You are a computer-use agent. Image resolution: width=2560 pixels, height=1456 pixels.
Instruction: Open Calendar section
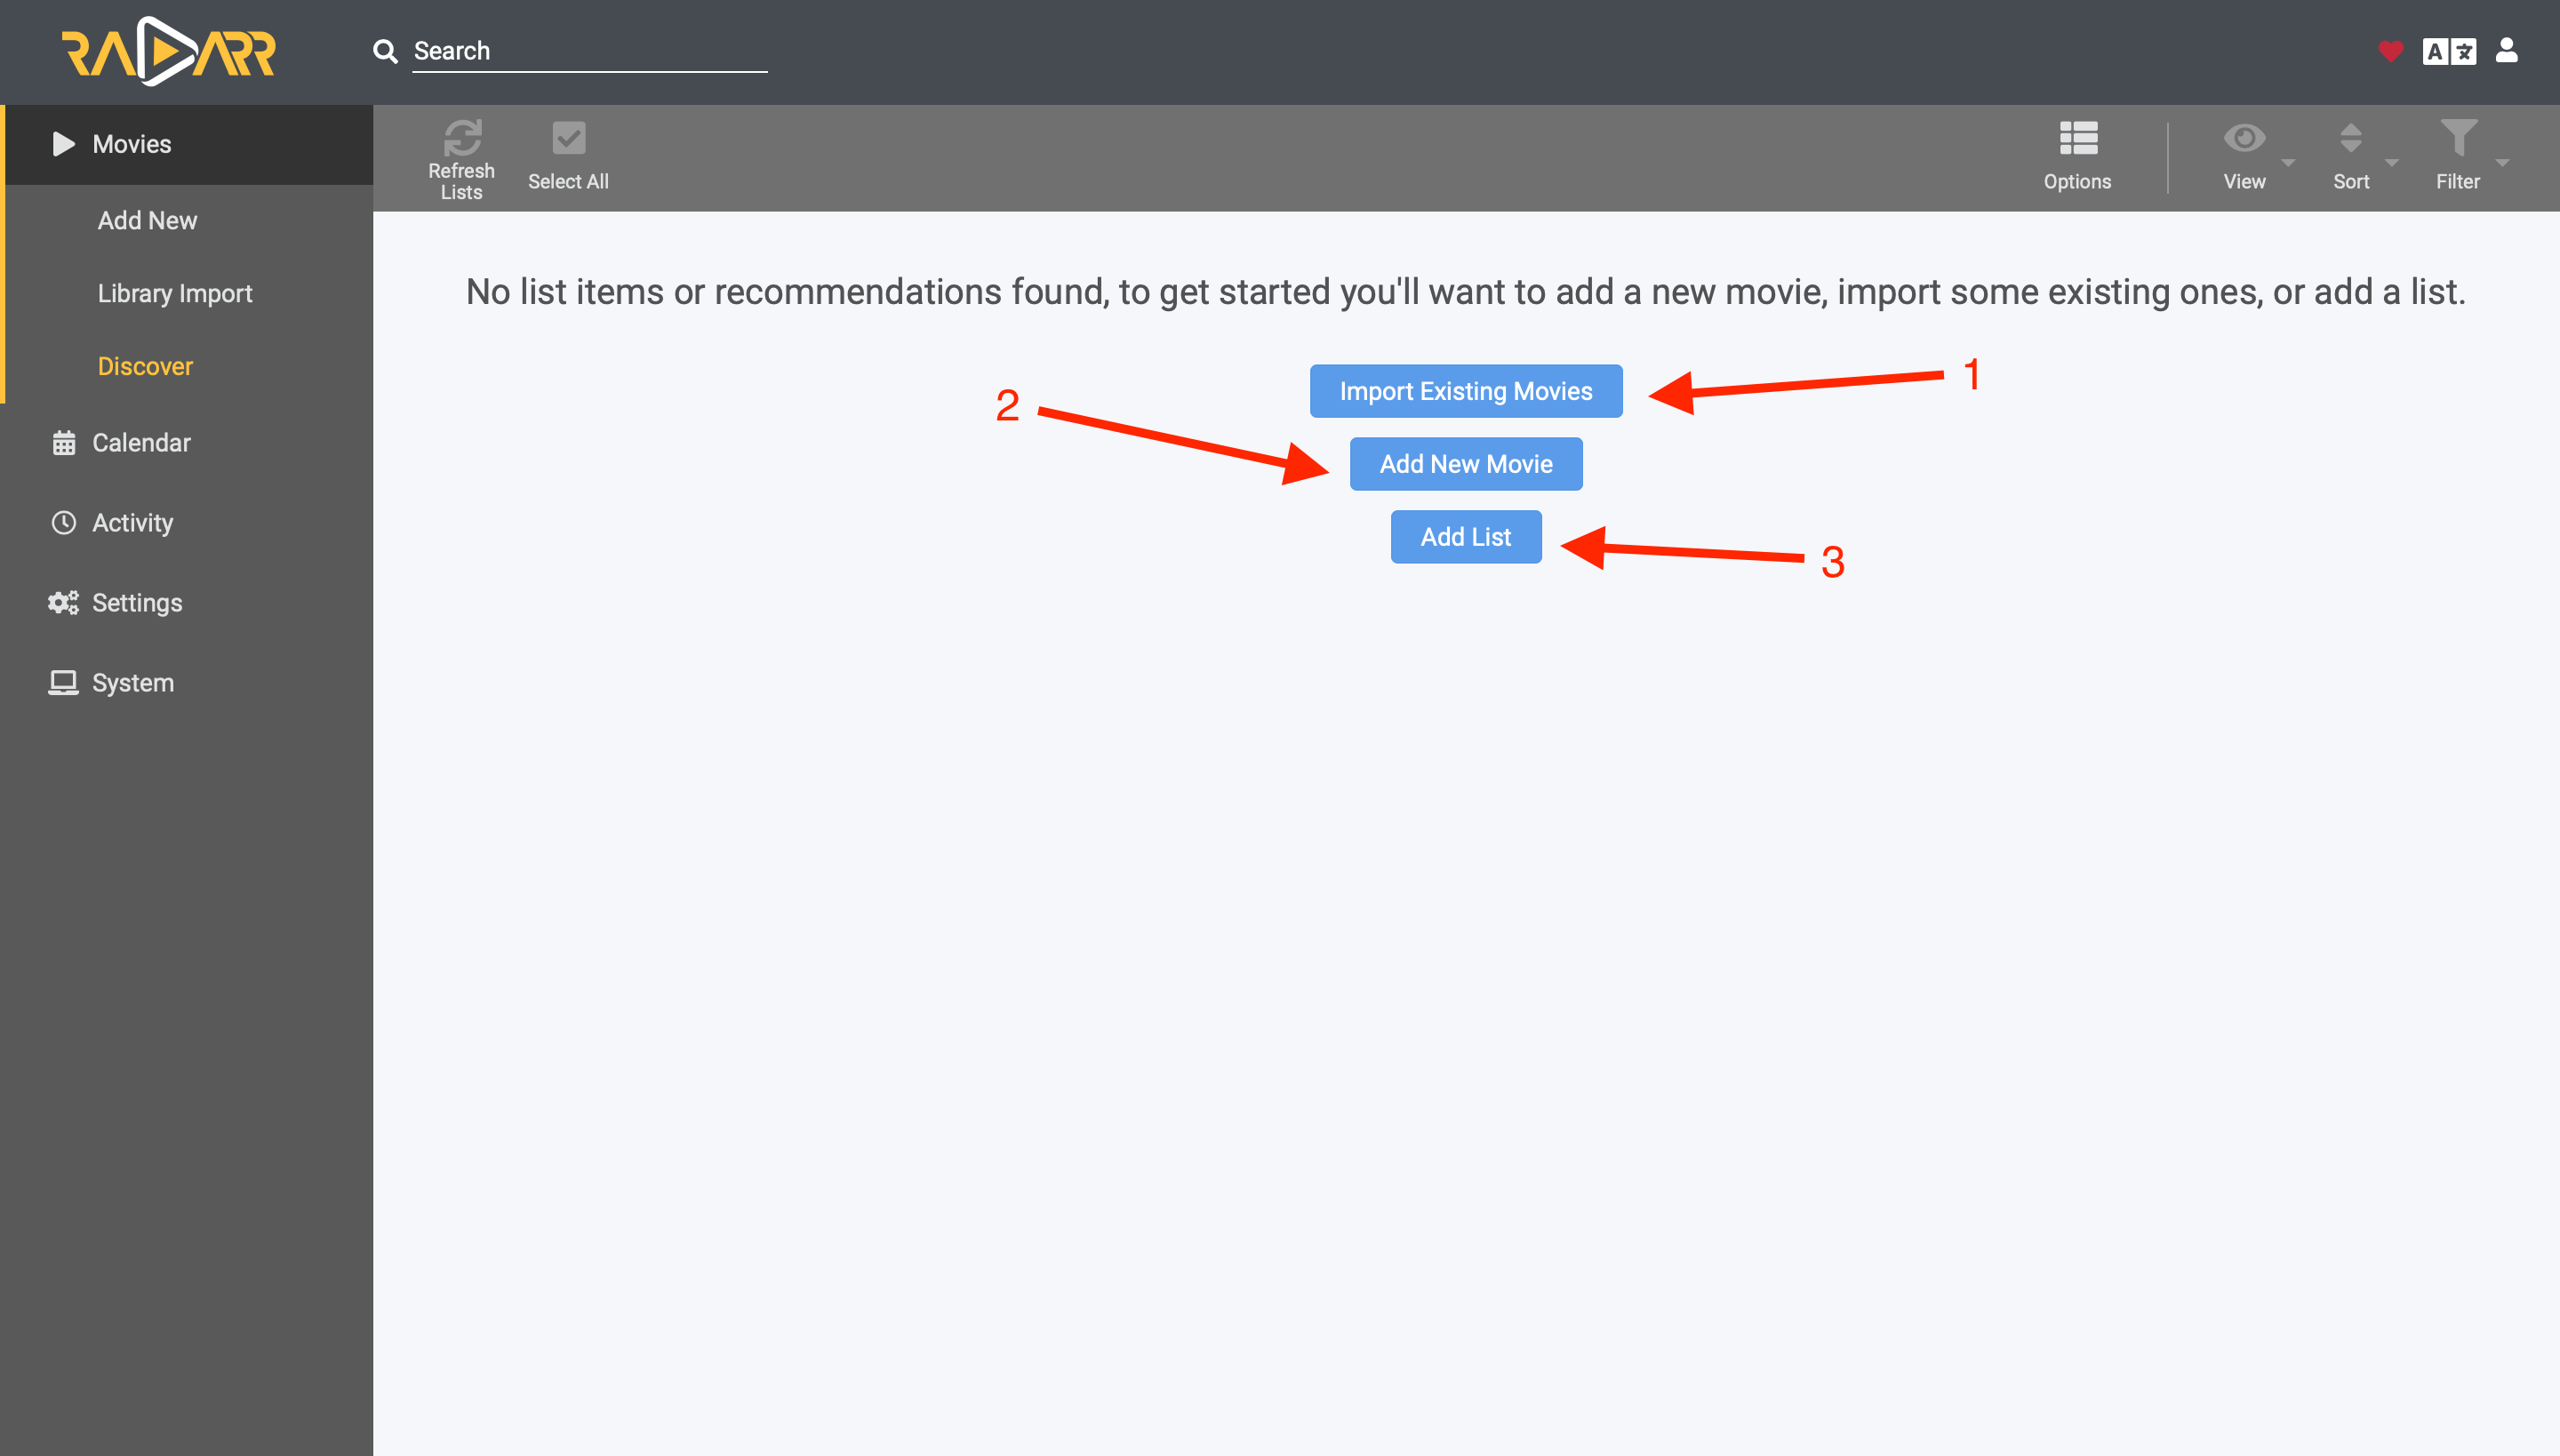pos(140,444)
